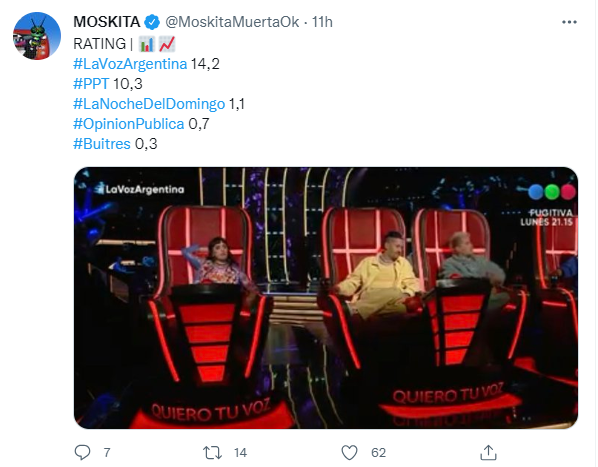Click the bar chart emoji
The height and width of the screenshot is (467, 598).
click(x=147, y=44)
